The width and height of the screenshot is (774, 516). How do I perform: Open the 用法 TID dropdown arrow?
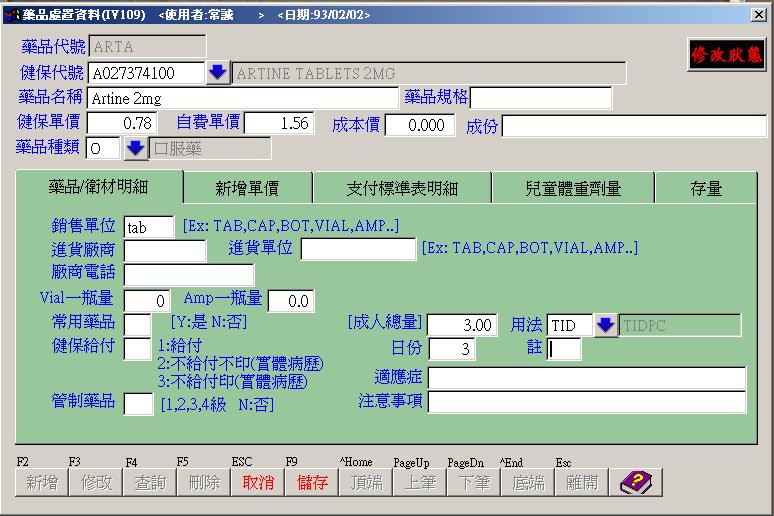[606, 325]
